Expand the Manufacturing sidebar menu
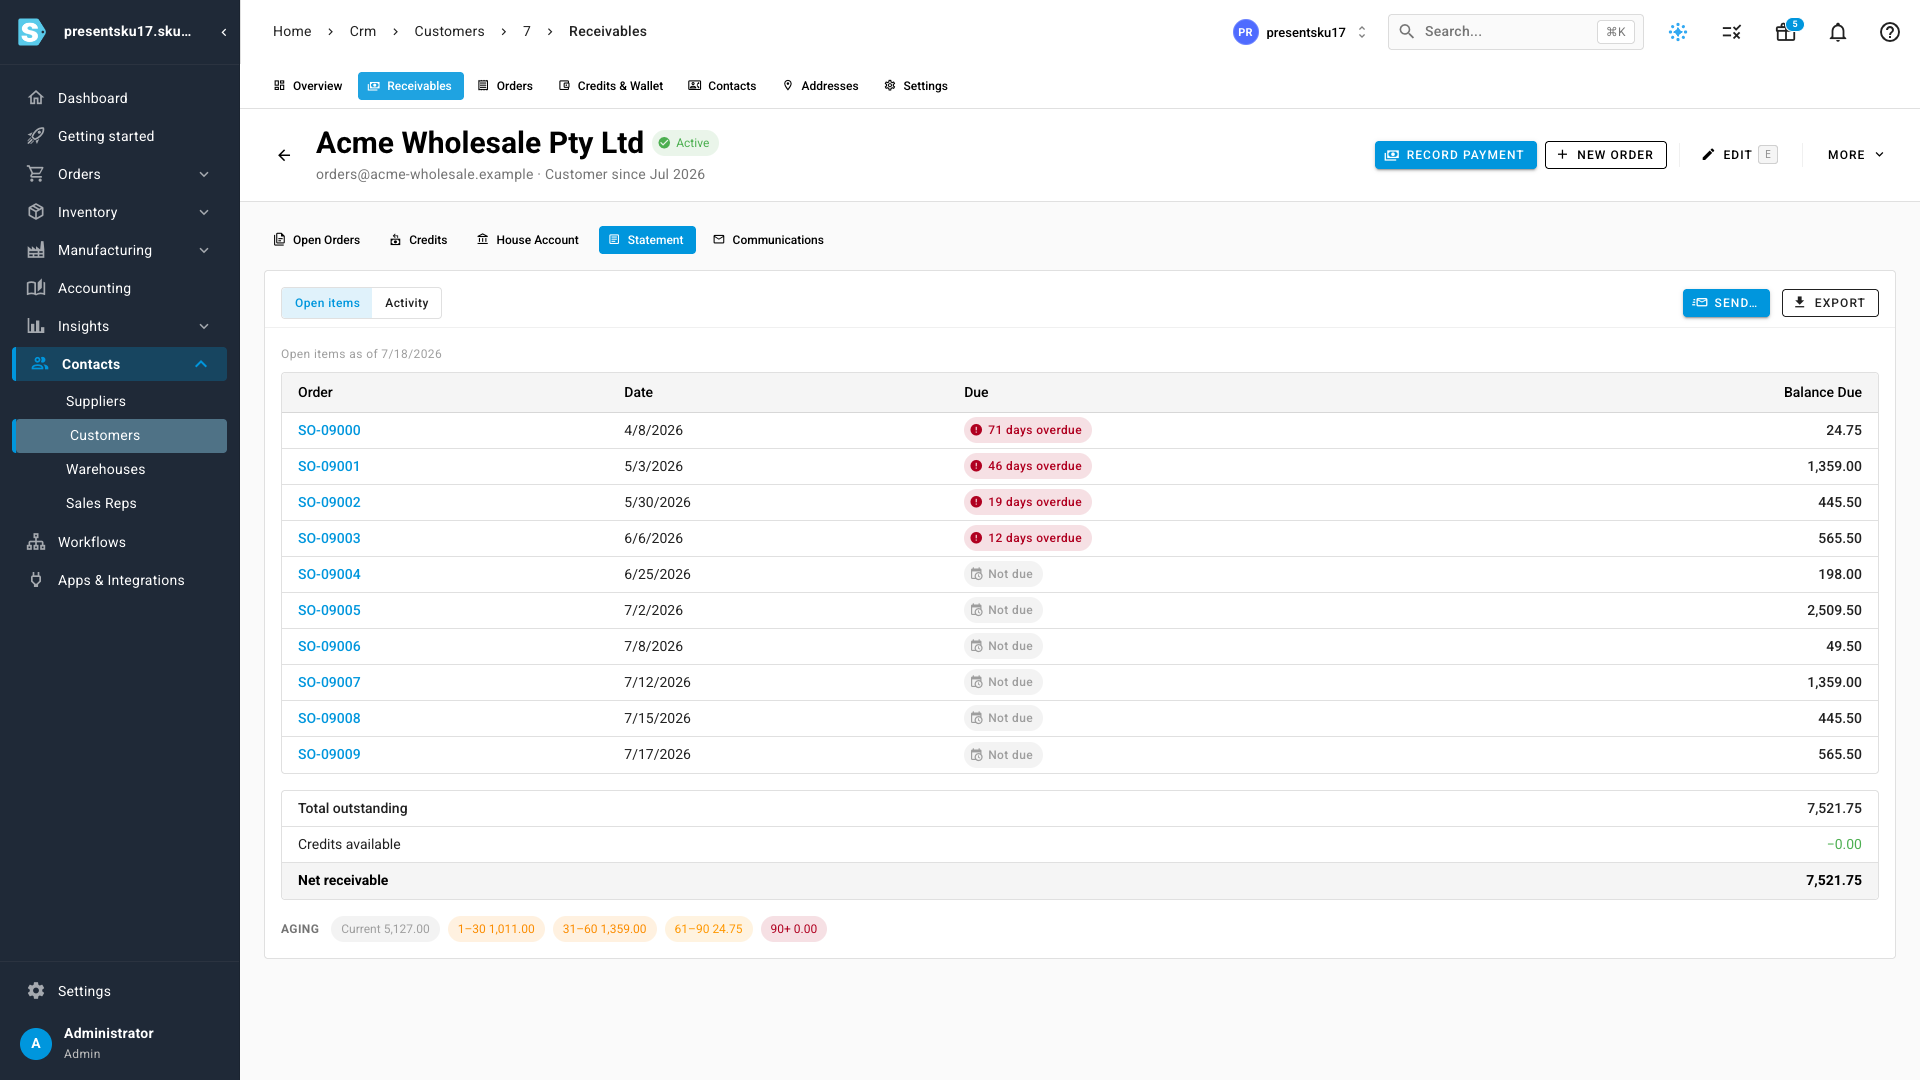Viewport: 1920px width, 1080px height. [x=120, y=250]
